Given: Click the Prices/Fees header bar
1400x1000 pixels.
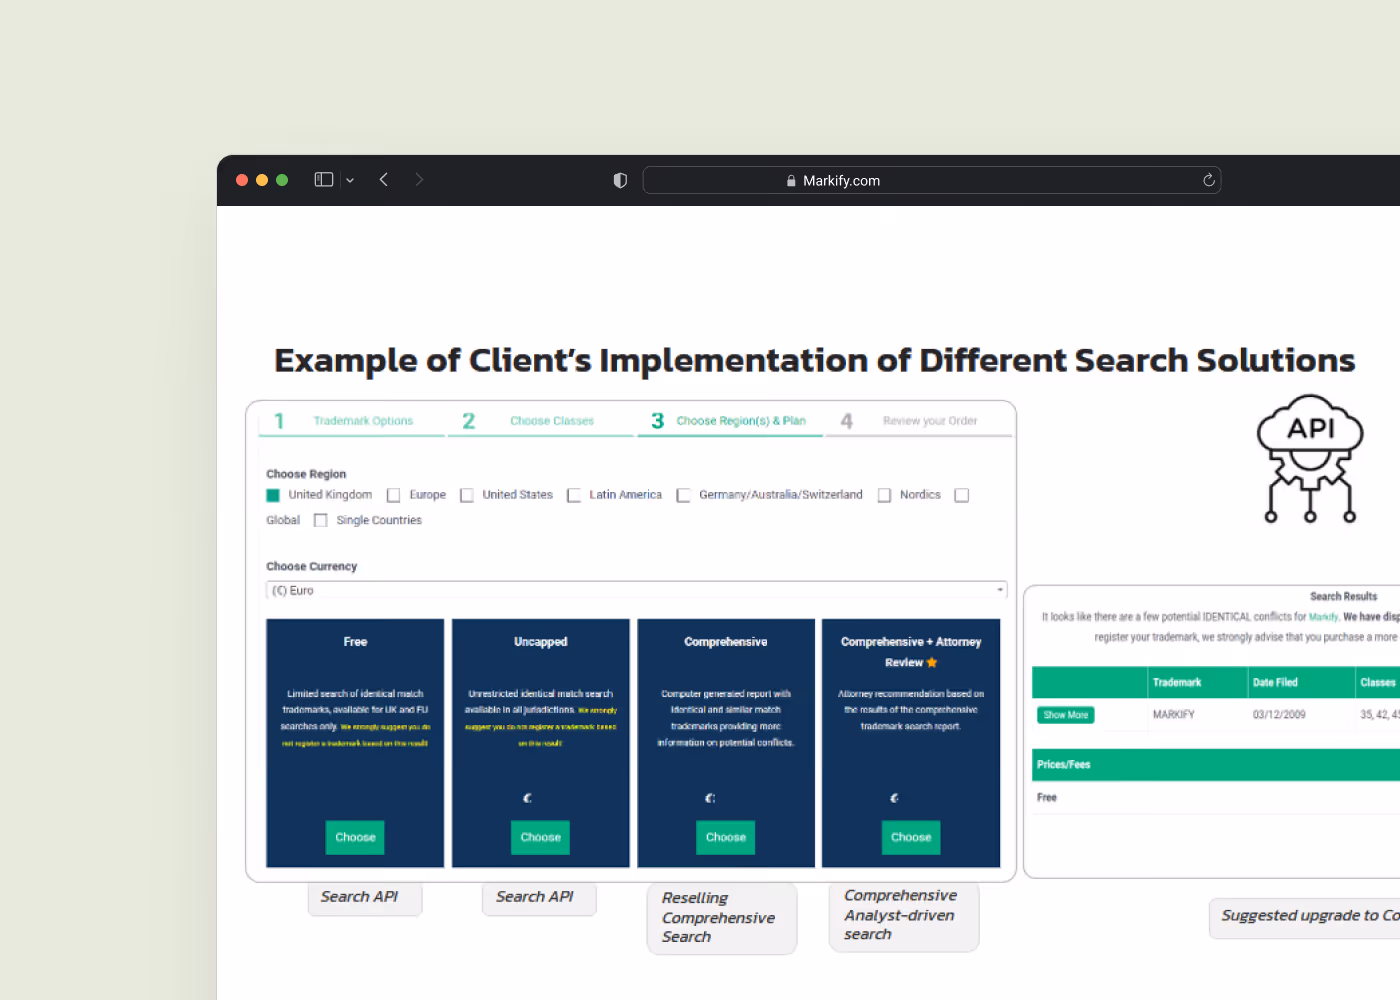Looking at the screenshot, I should (x=1216, y=764).
